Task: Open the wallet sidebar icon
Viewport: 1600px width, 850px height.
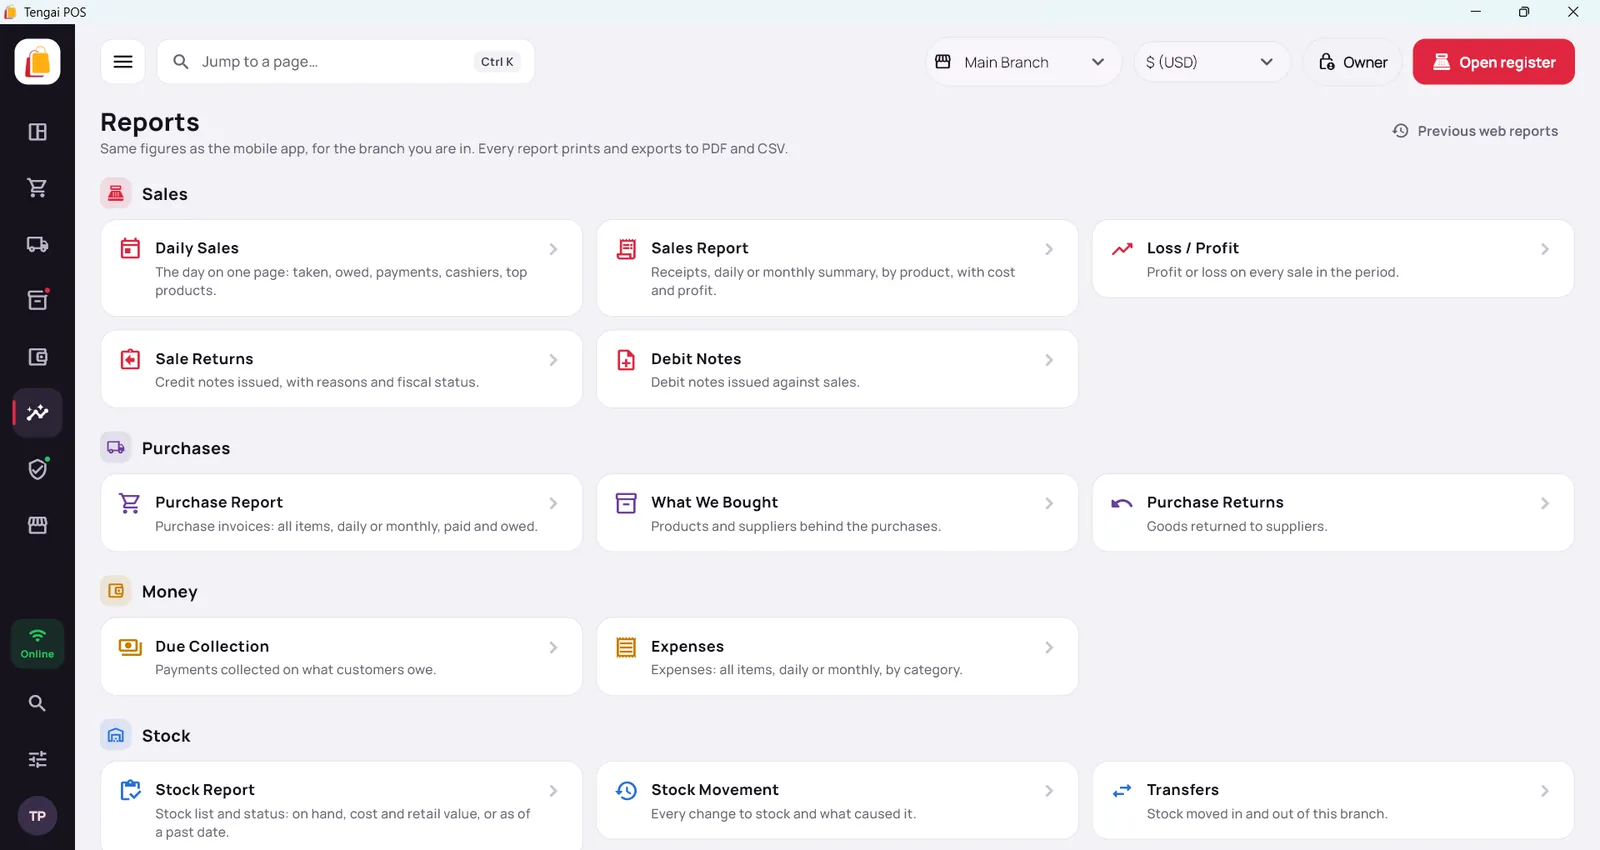Action: pyautogui.click(x=37, y=357)
